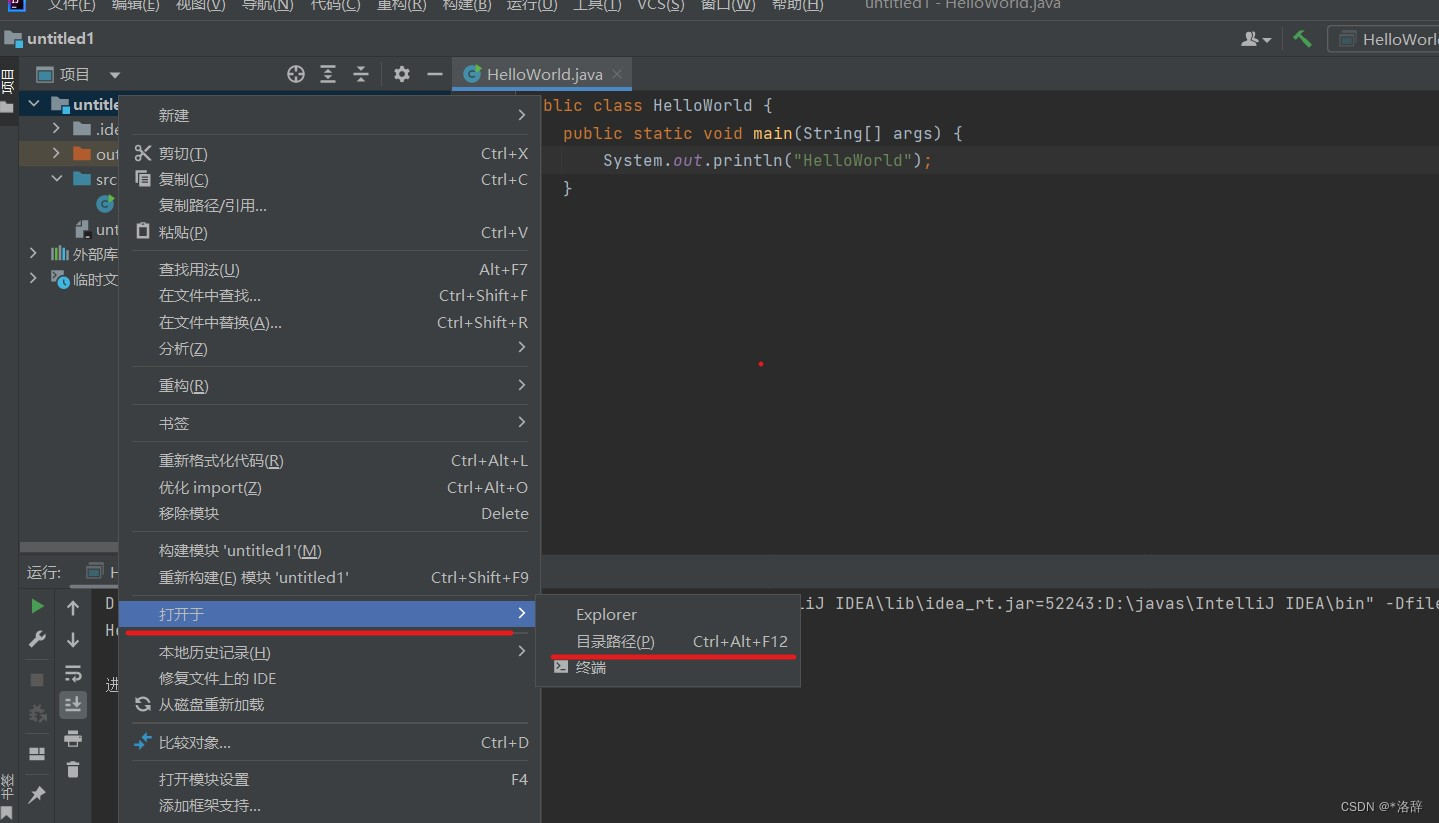
Task: Choose 移除模块 menu entry
Action: tap(329, 513)
